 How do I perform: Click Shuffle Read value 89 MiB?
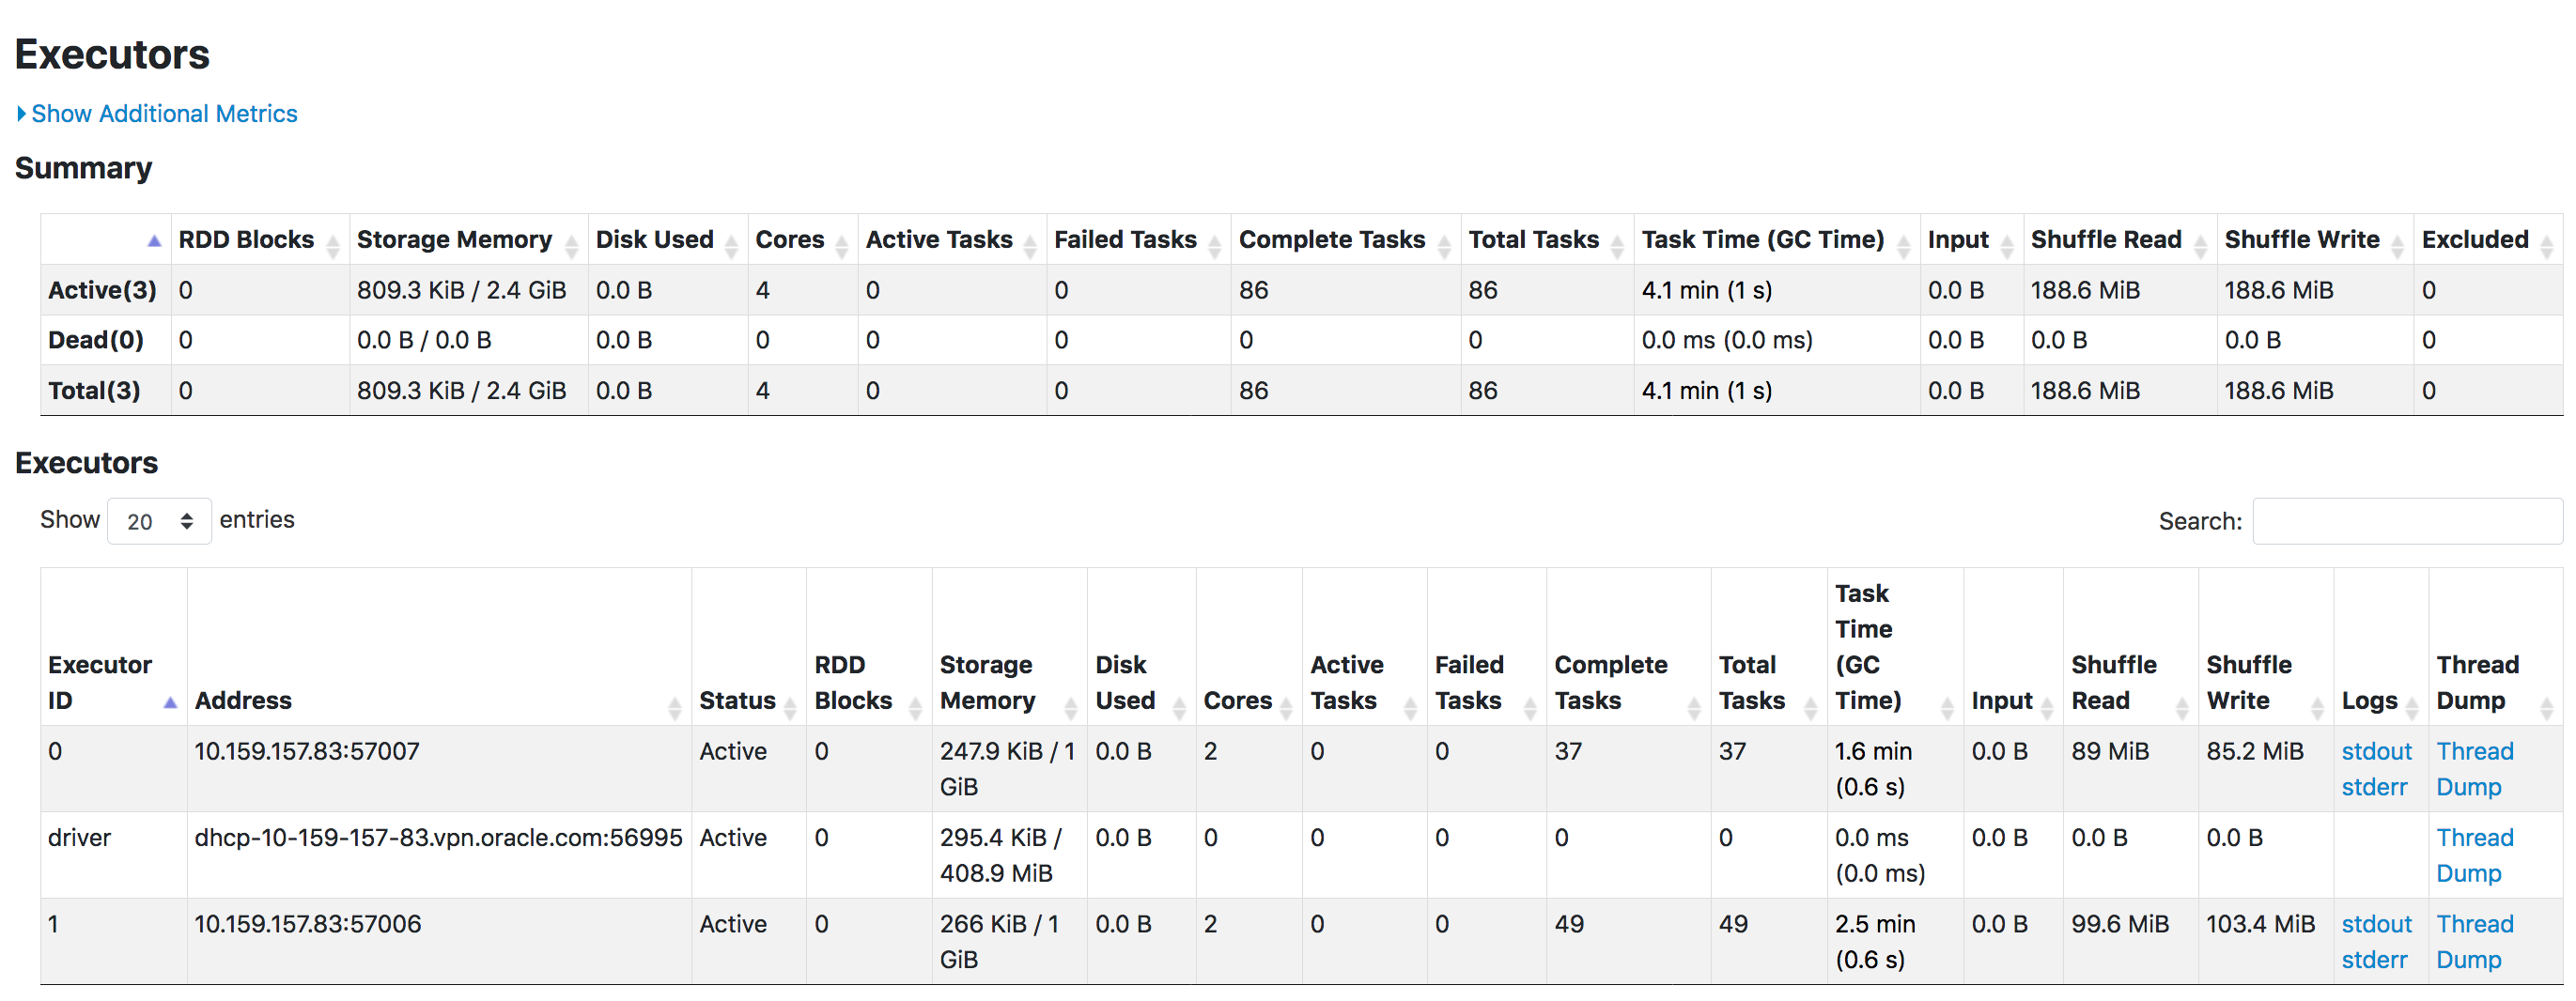click(x=2110, y=752)
